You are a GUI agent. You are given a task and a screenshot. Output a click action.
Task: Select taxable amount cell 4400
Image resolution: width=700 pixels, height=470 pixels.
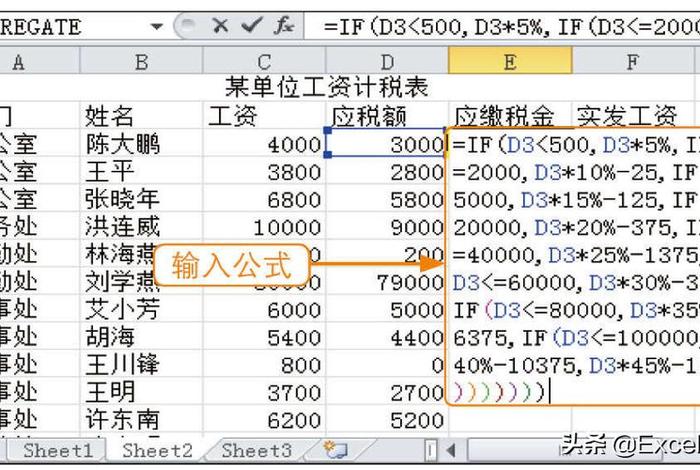tap(386, 337)
